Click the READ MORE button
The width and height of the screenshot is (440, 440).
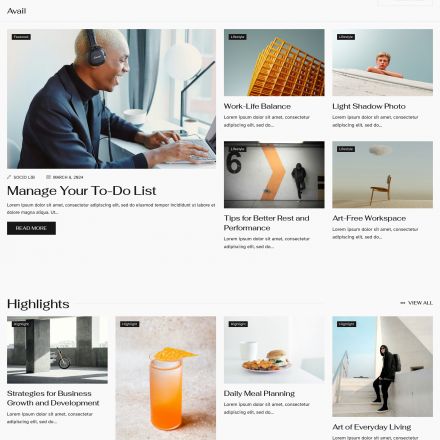point(31,228)
